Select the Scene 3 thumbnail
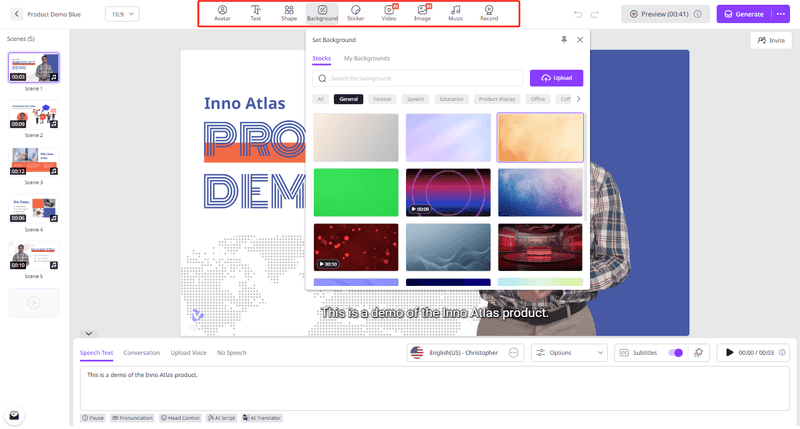800x429 pixels. tap(34, 162)
